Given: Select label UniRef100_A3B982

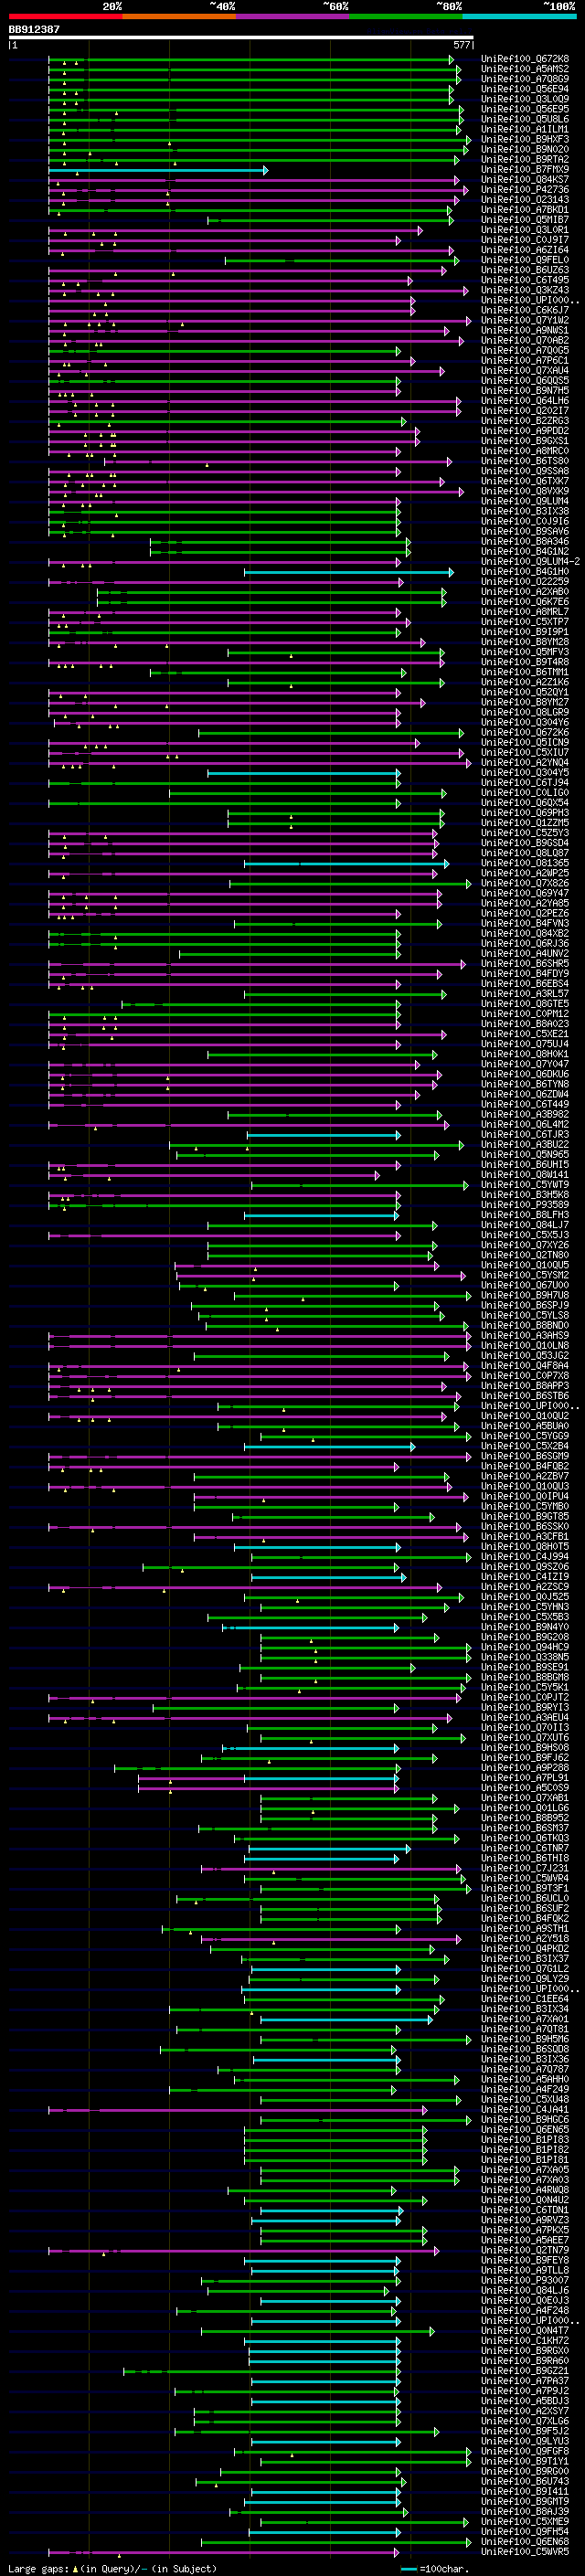Looking at the screenshot, I should pos(525,1114).
